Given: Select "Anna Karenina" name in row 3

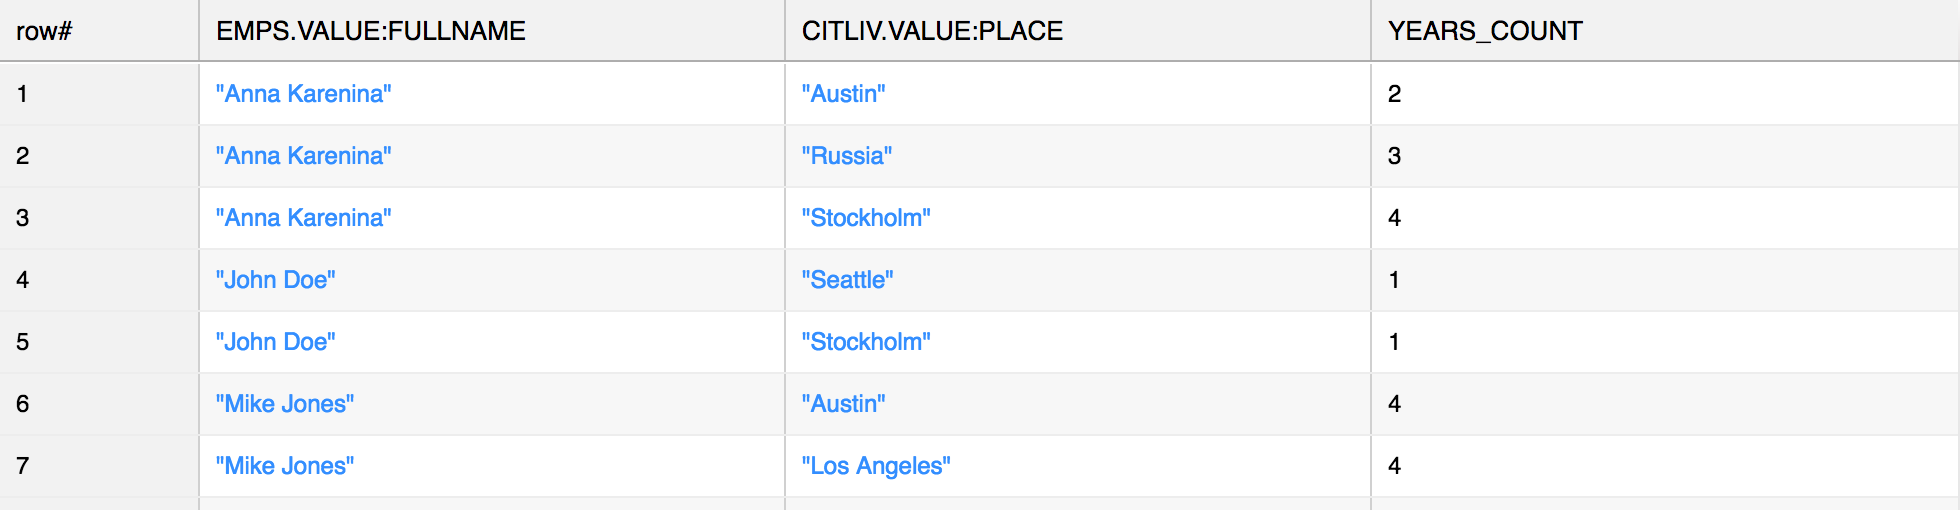Looking at the screenshot, I should pos(303,218).
